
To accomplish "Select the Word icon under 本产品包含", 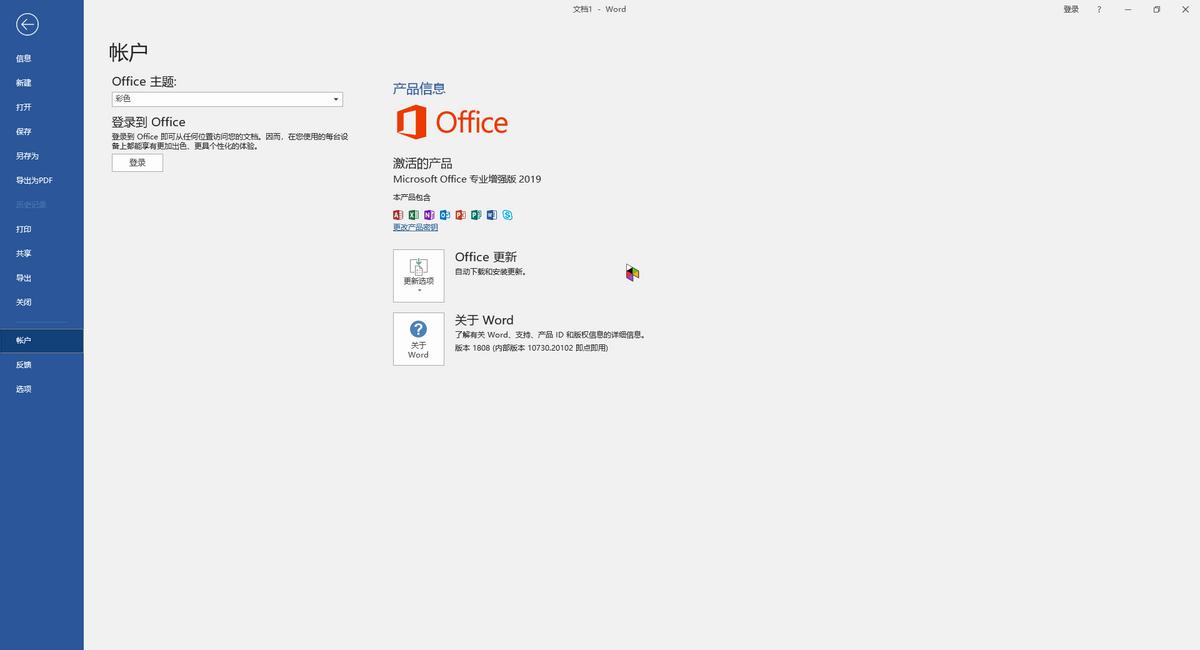I will coord(489,214).
